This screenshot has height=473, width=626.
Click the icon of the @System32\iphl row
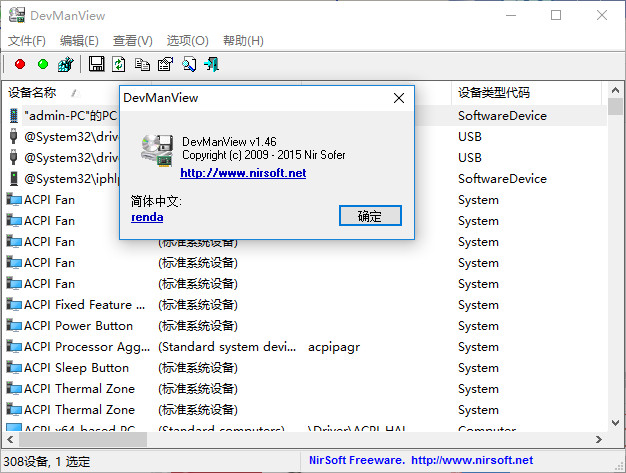[14, 178]
